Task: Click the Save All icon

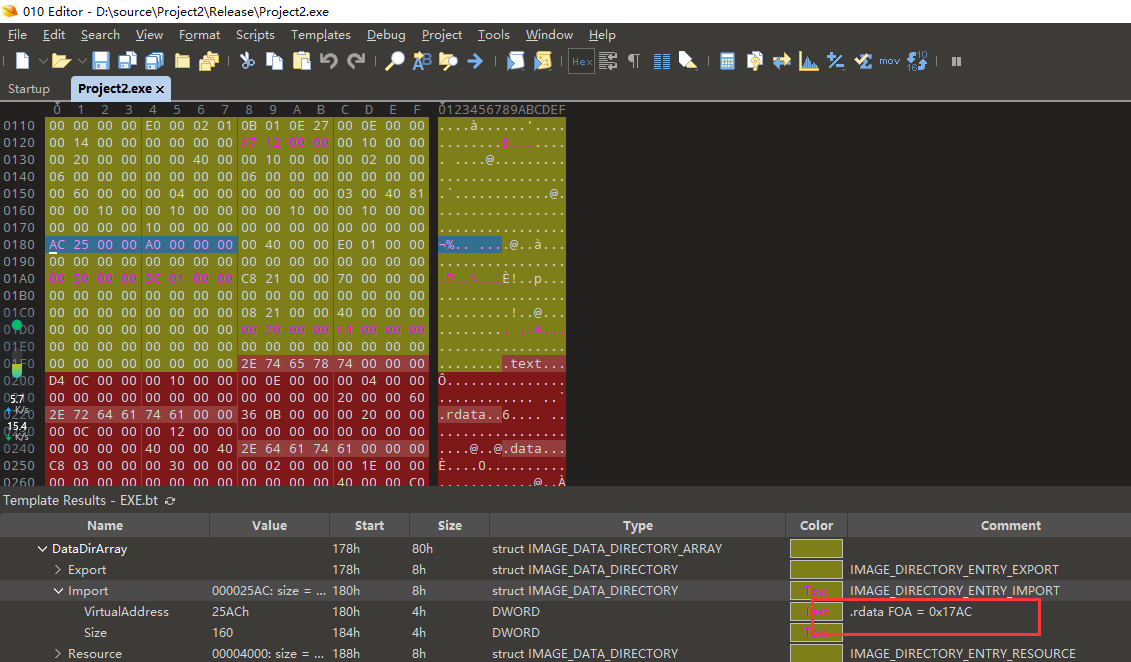Action: click(x=154, y=61)
